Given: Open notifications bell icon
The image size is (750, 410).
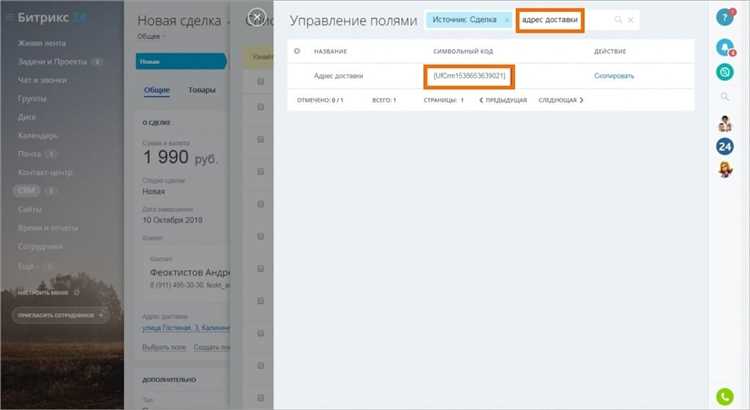Looking at the screenshot, I should (x=725, y=47).
